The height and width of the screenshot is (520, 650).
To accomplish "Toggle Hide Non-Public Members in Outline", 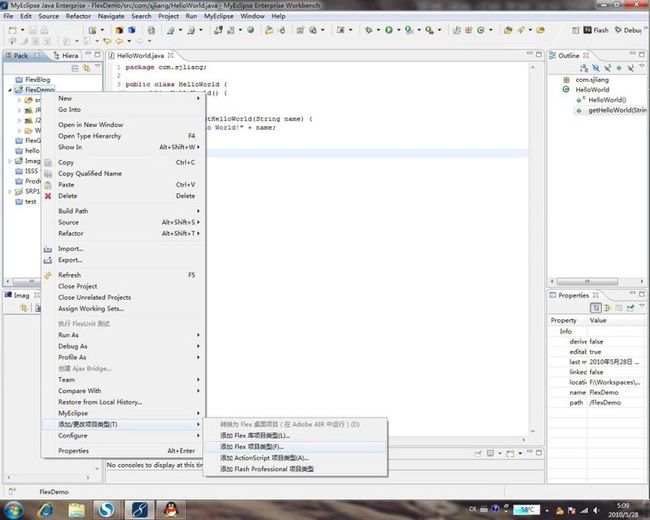I will [x=619, y=68].
